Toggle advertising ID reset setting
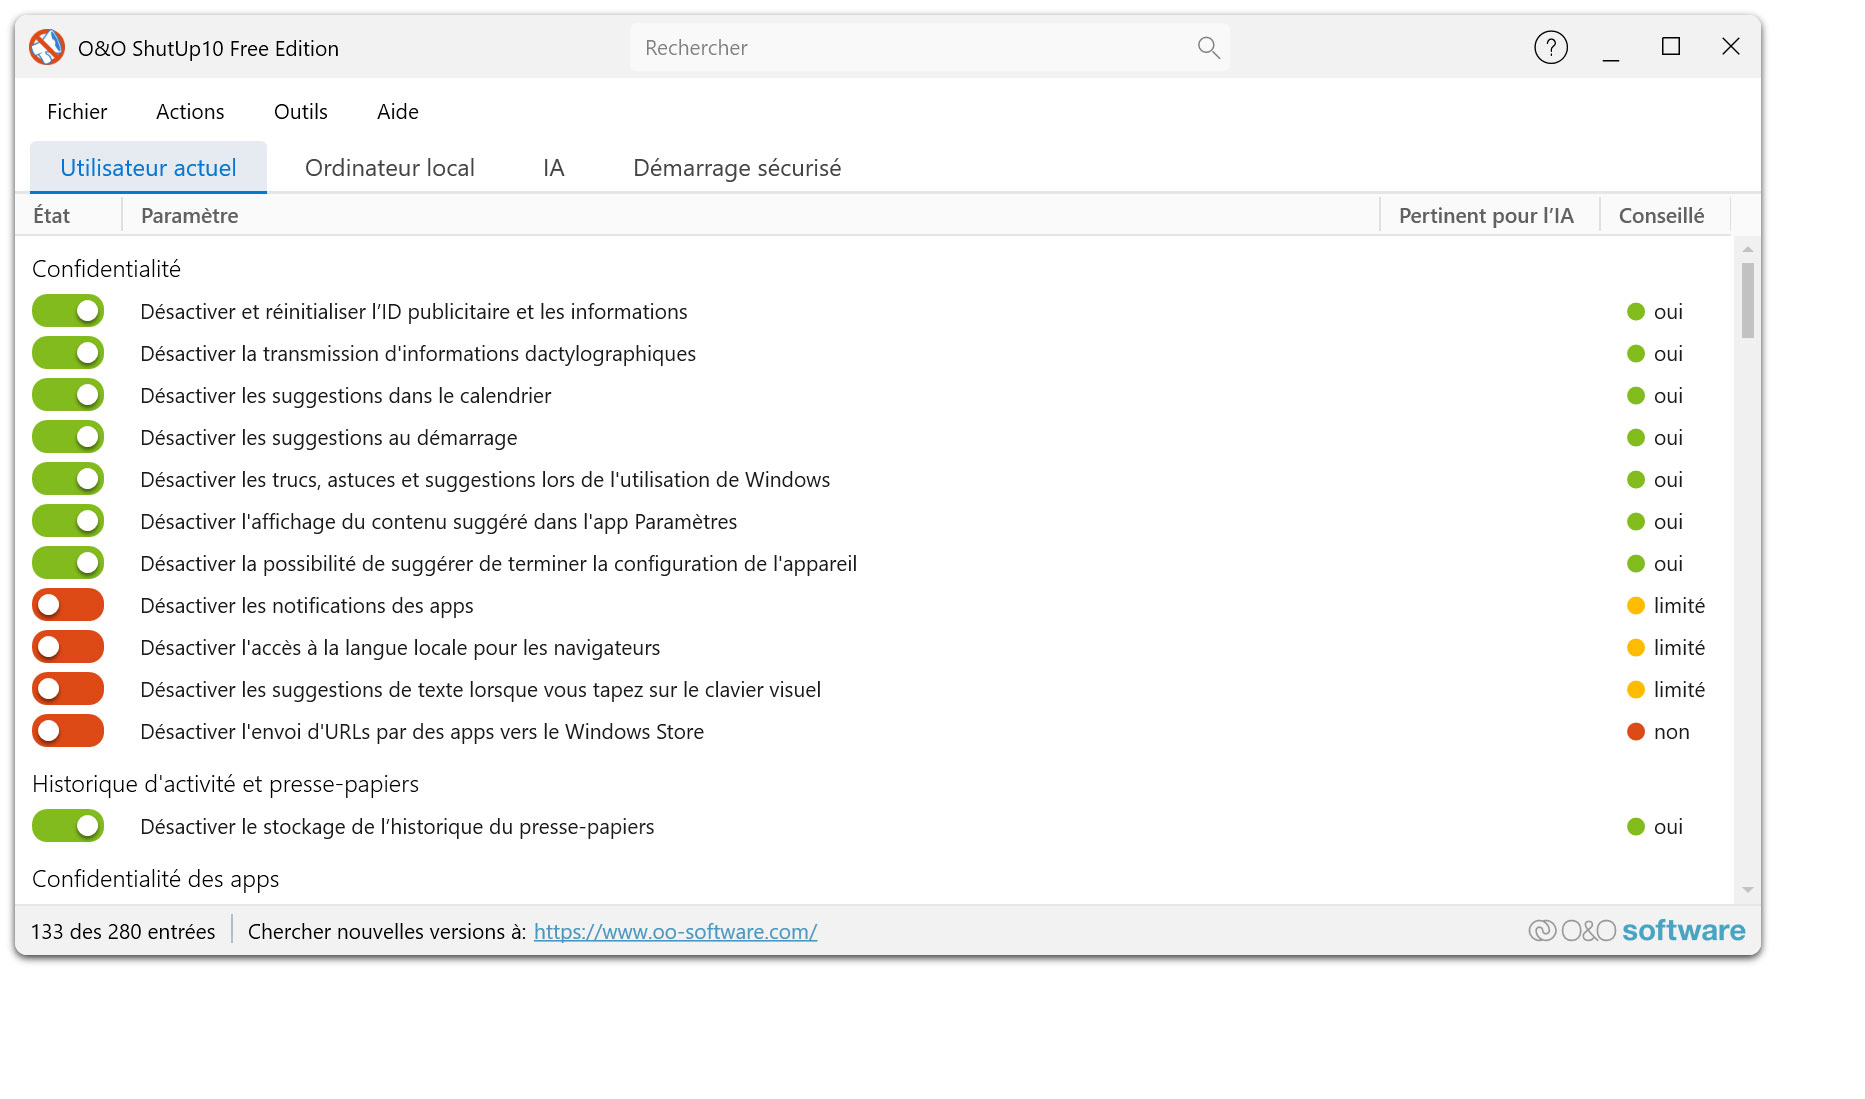The image size is (1865, 1099). coord(68,311)
